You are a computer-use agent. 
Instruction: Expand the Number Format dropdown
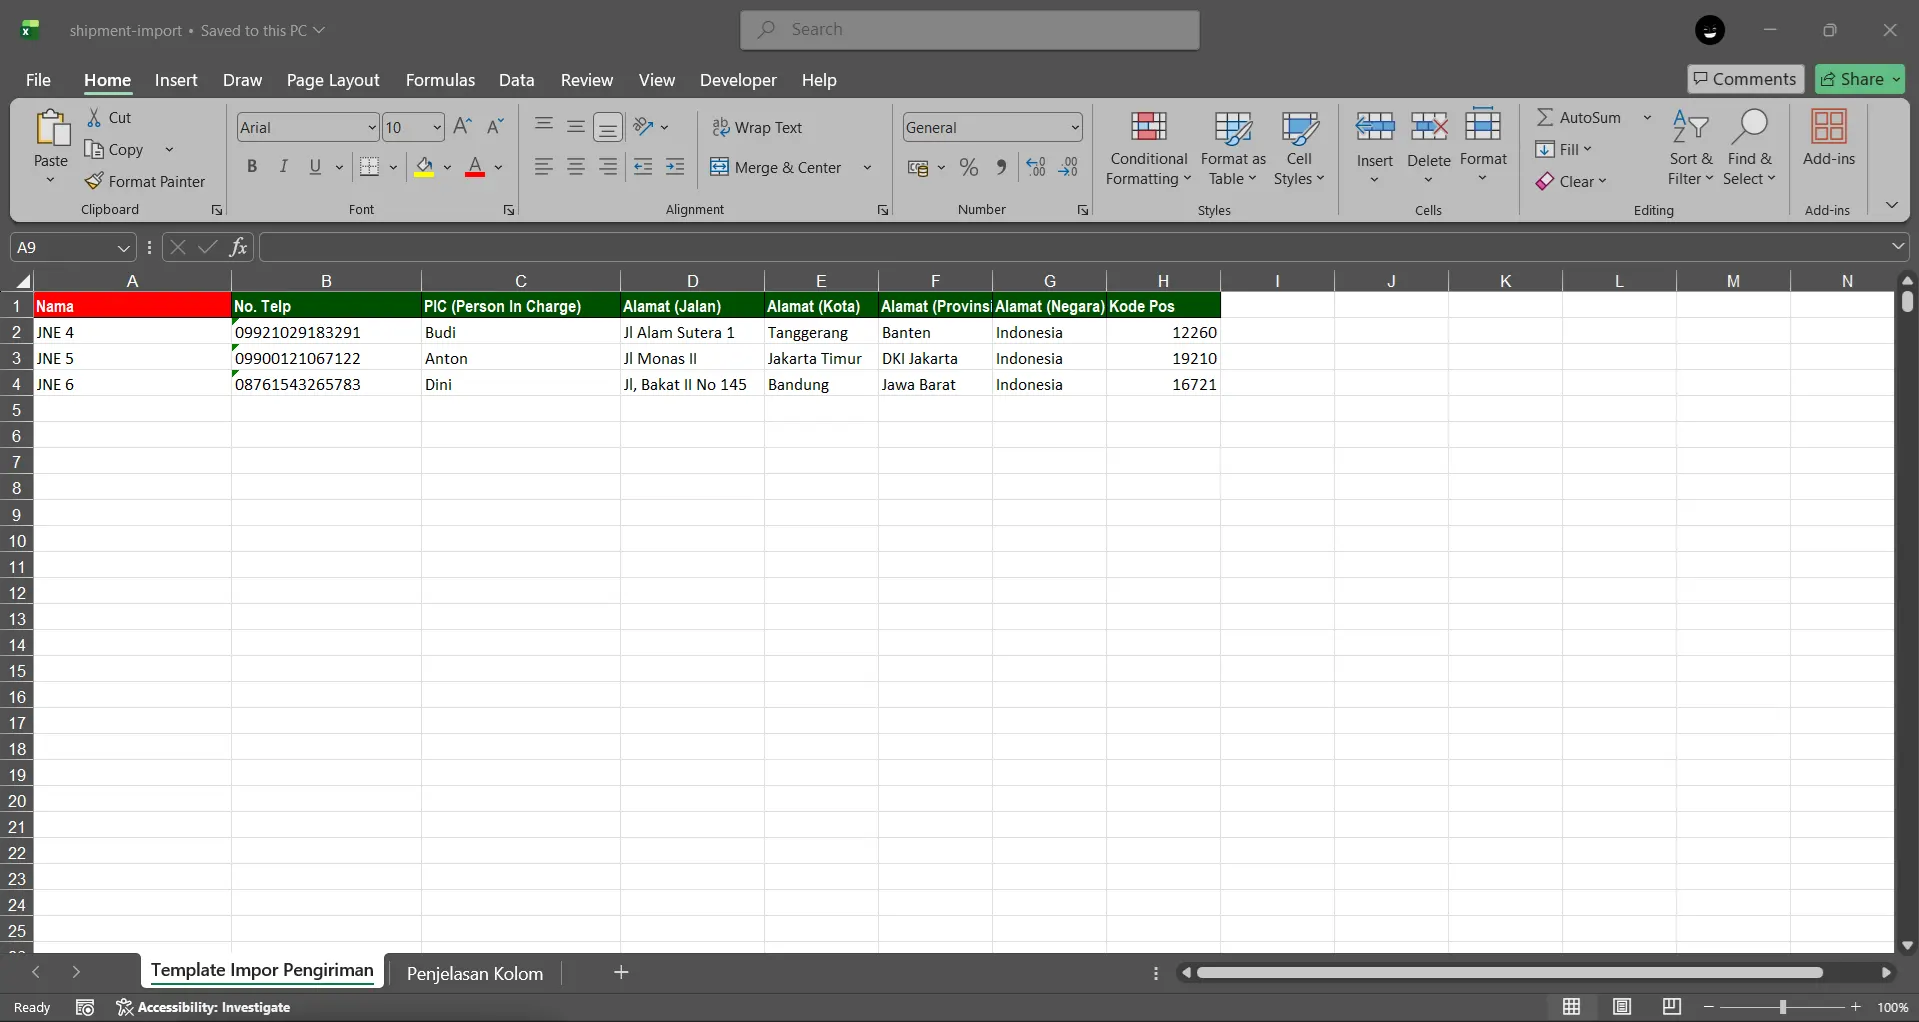[1076, 127]
